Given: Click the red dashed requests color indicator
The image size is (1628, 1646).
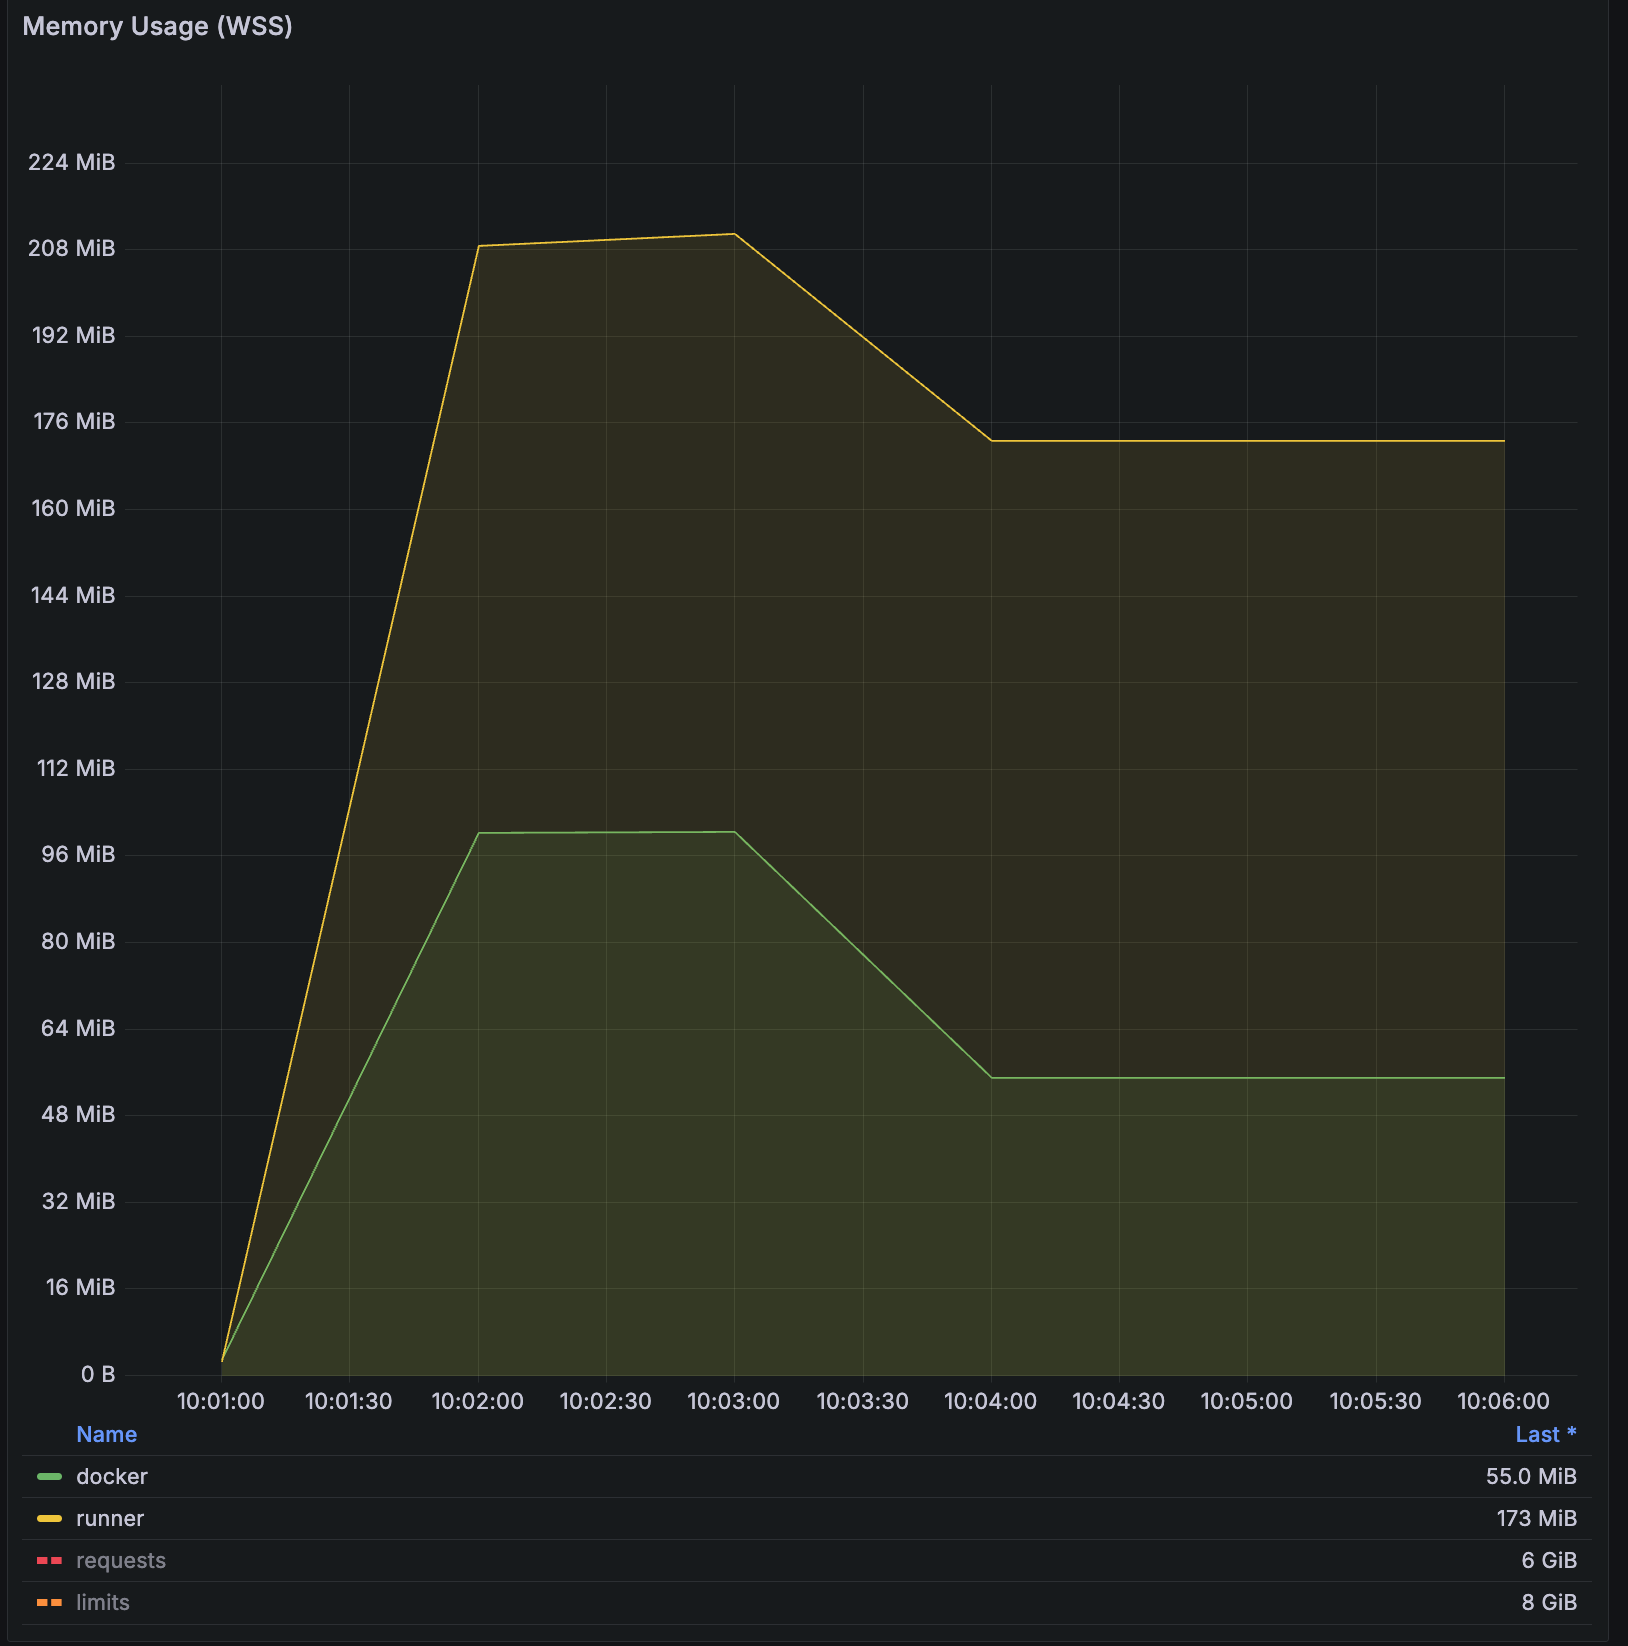Looking at the screenshot, I should [x=49, y=1560].
